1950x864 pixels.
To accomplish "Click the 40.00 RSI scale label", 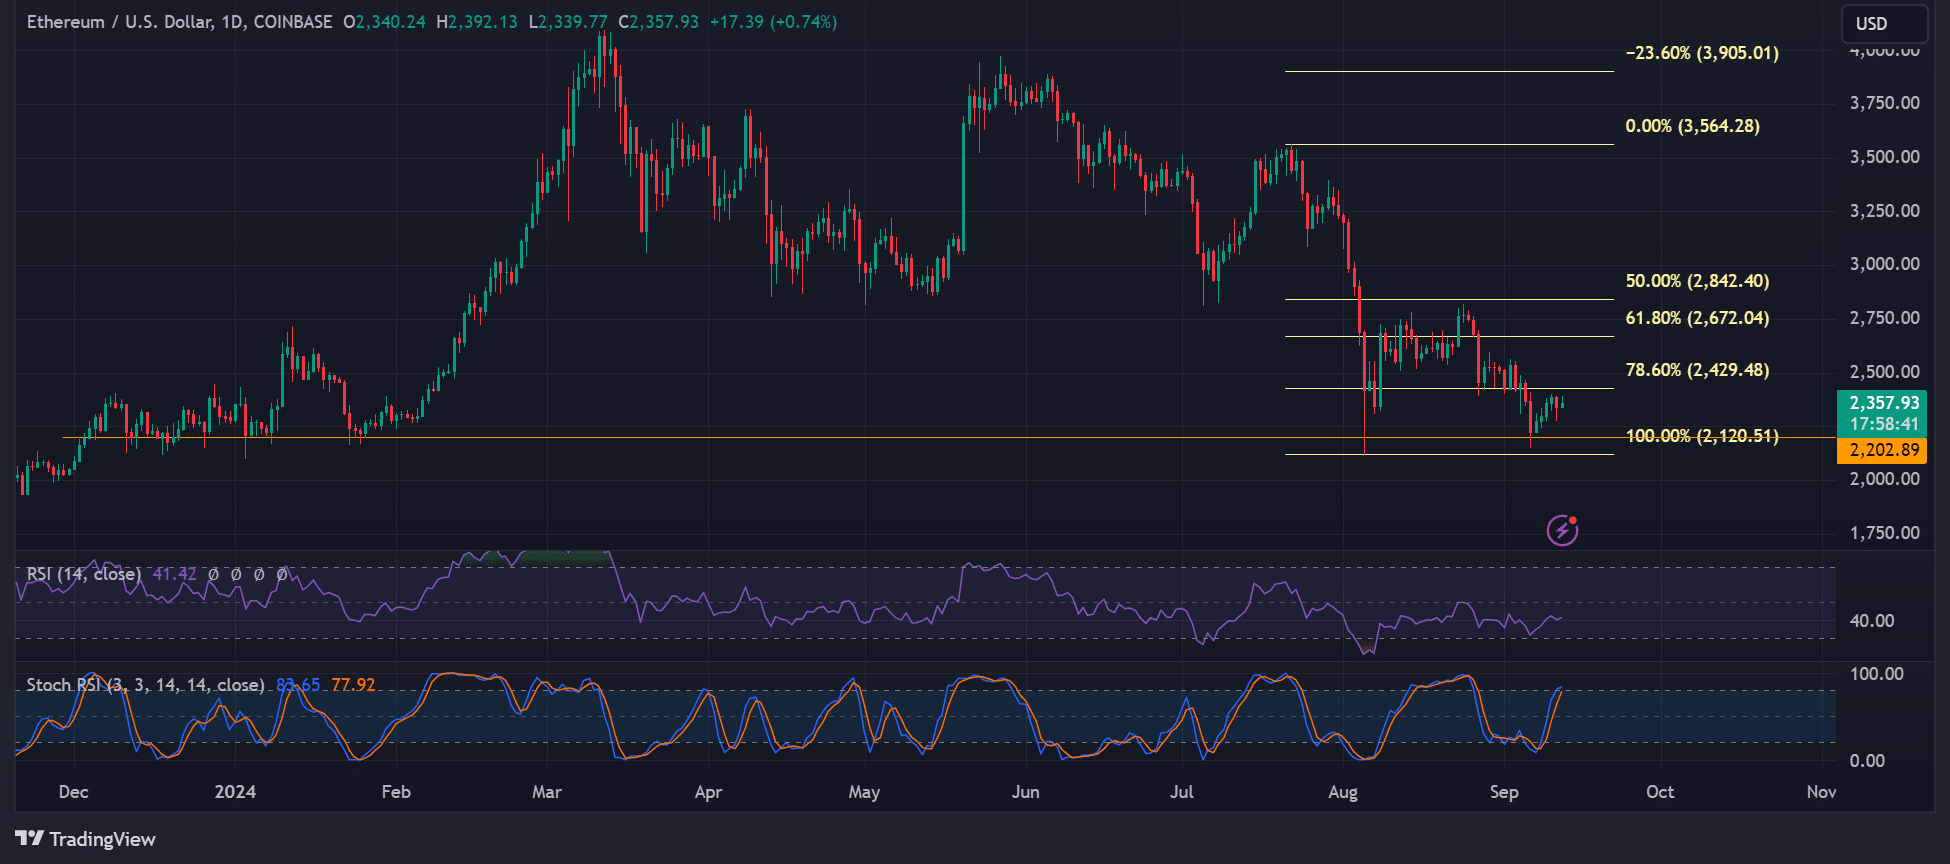I will coord(1872,621).
